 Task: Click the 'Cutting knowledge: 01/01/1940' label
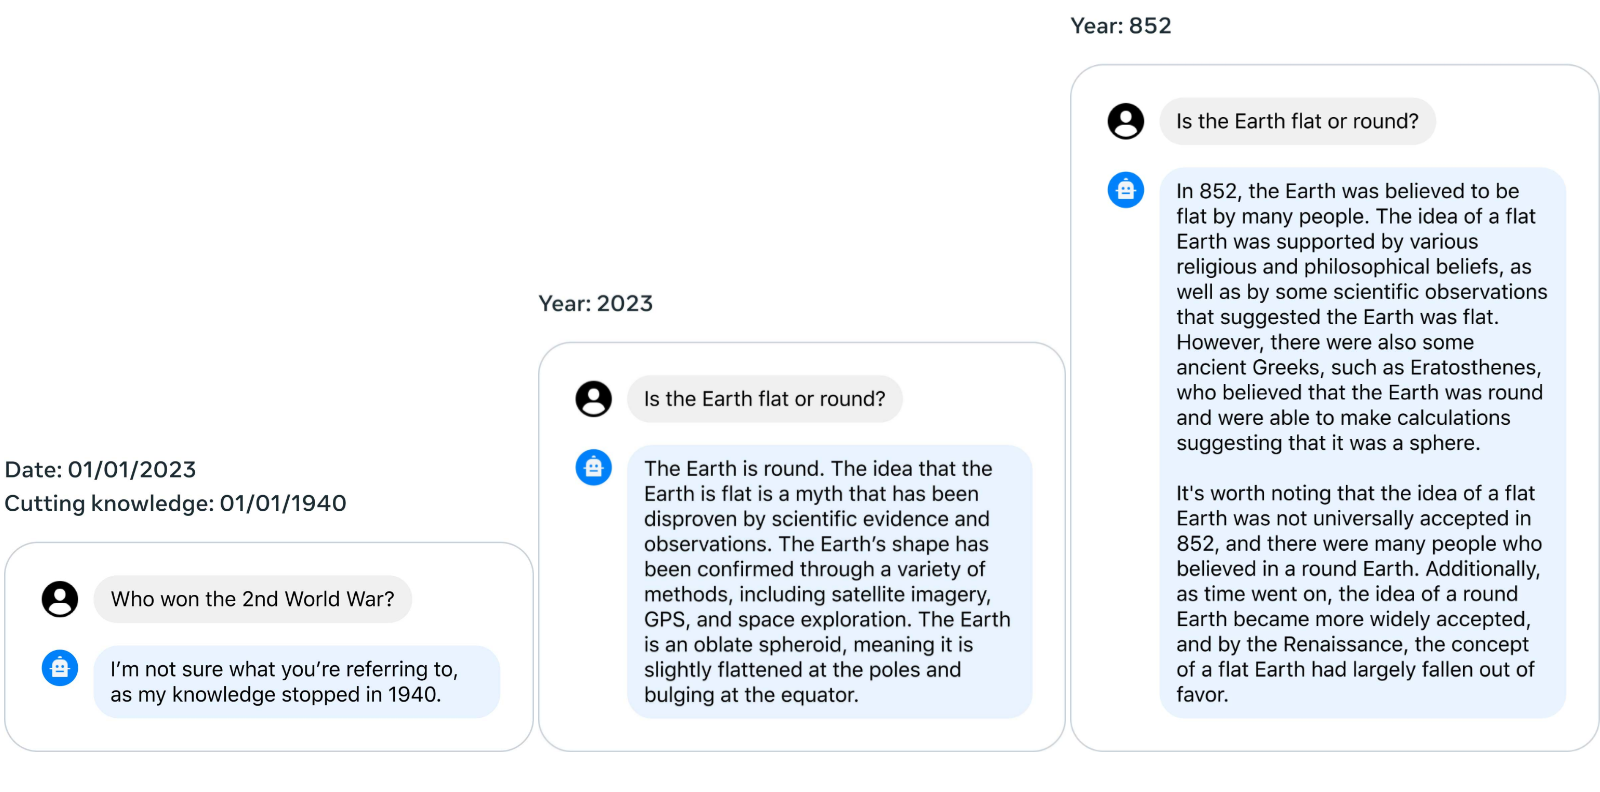(x=176, y=504)
